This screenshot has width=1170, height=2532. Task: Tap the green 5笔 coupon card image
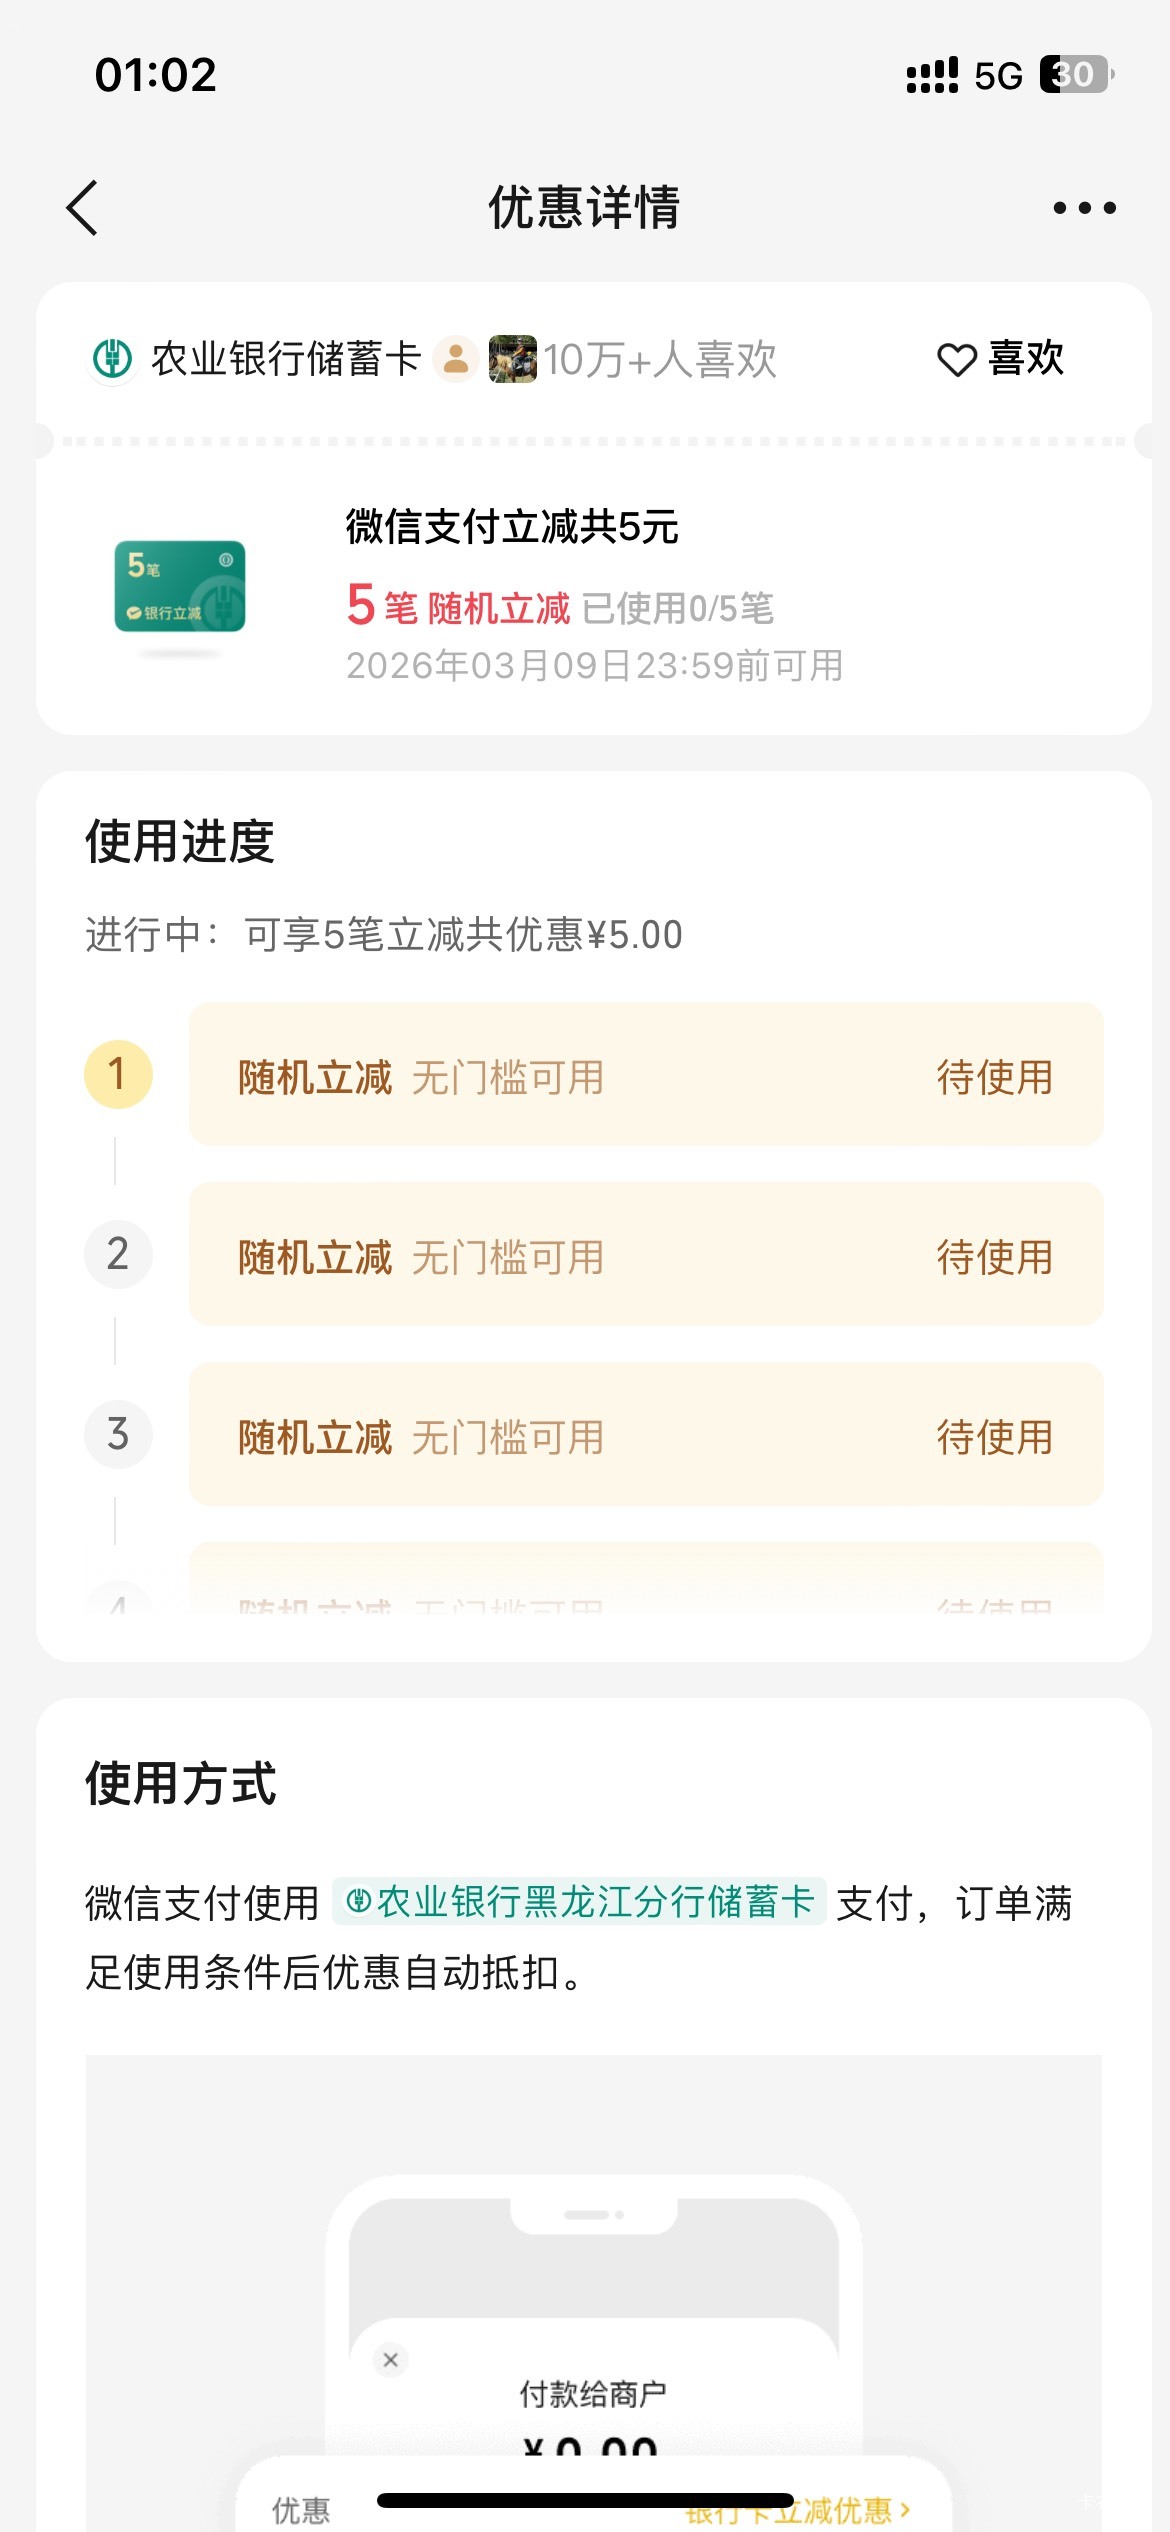[x=180, y=586]
